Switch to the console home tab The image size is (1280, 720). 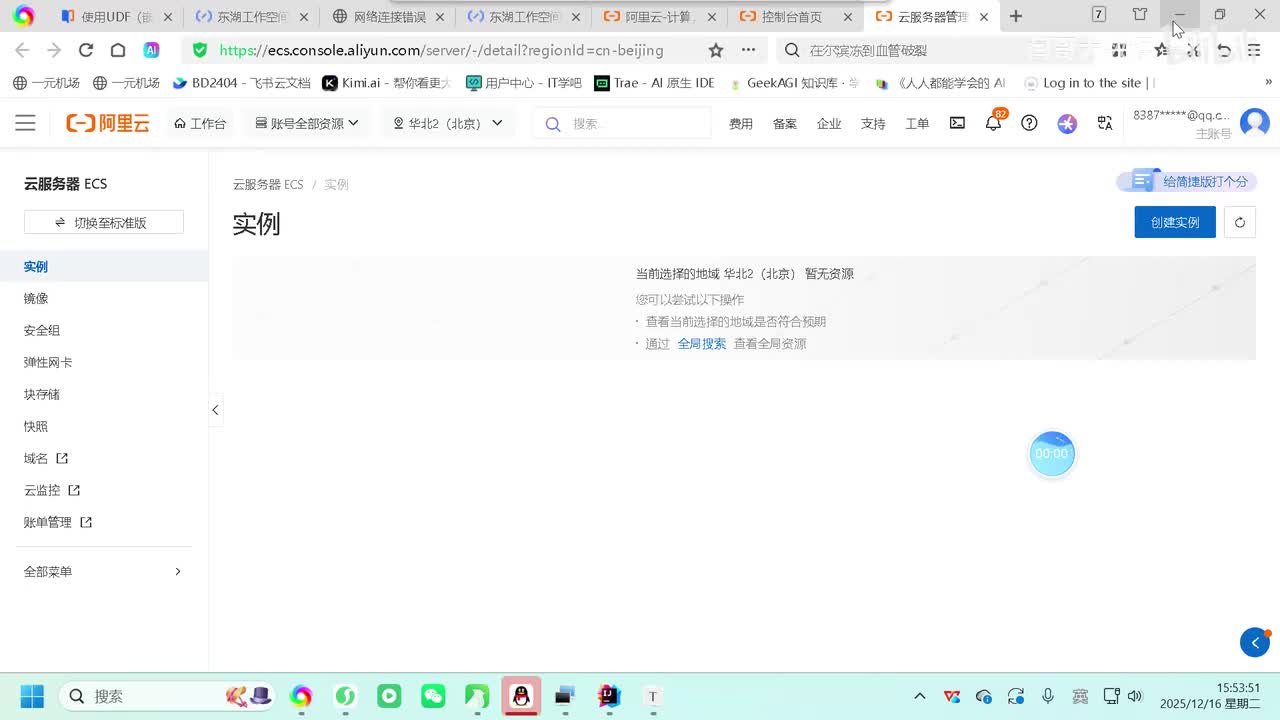click(x=792, y=17)
